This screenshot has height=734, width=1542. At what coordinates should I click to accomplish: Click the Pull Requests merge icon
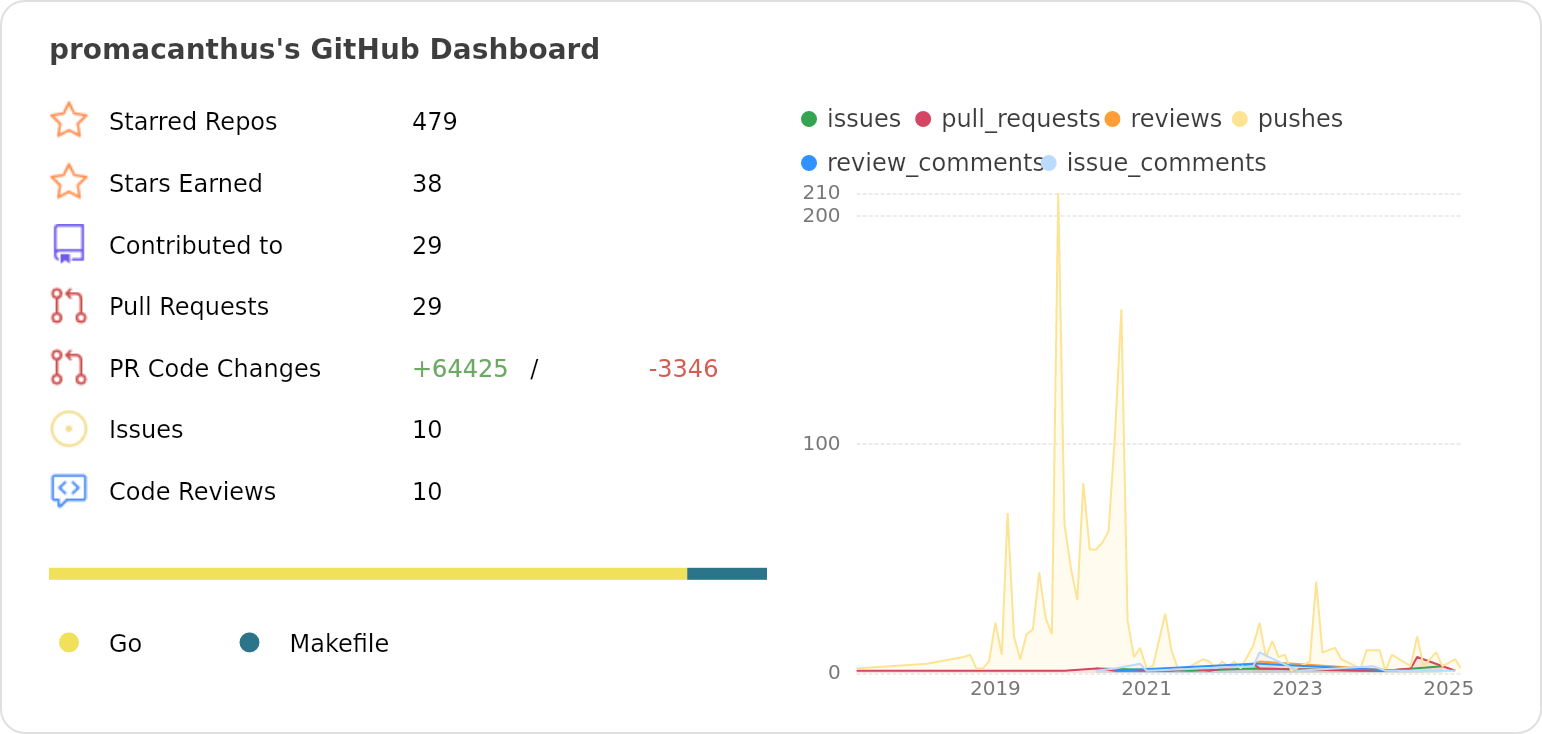point(69,306)
